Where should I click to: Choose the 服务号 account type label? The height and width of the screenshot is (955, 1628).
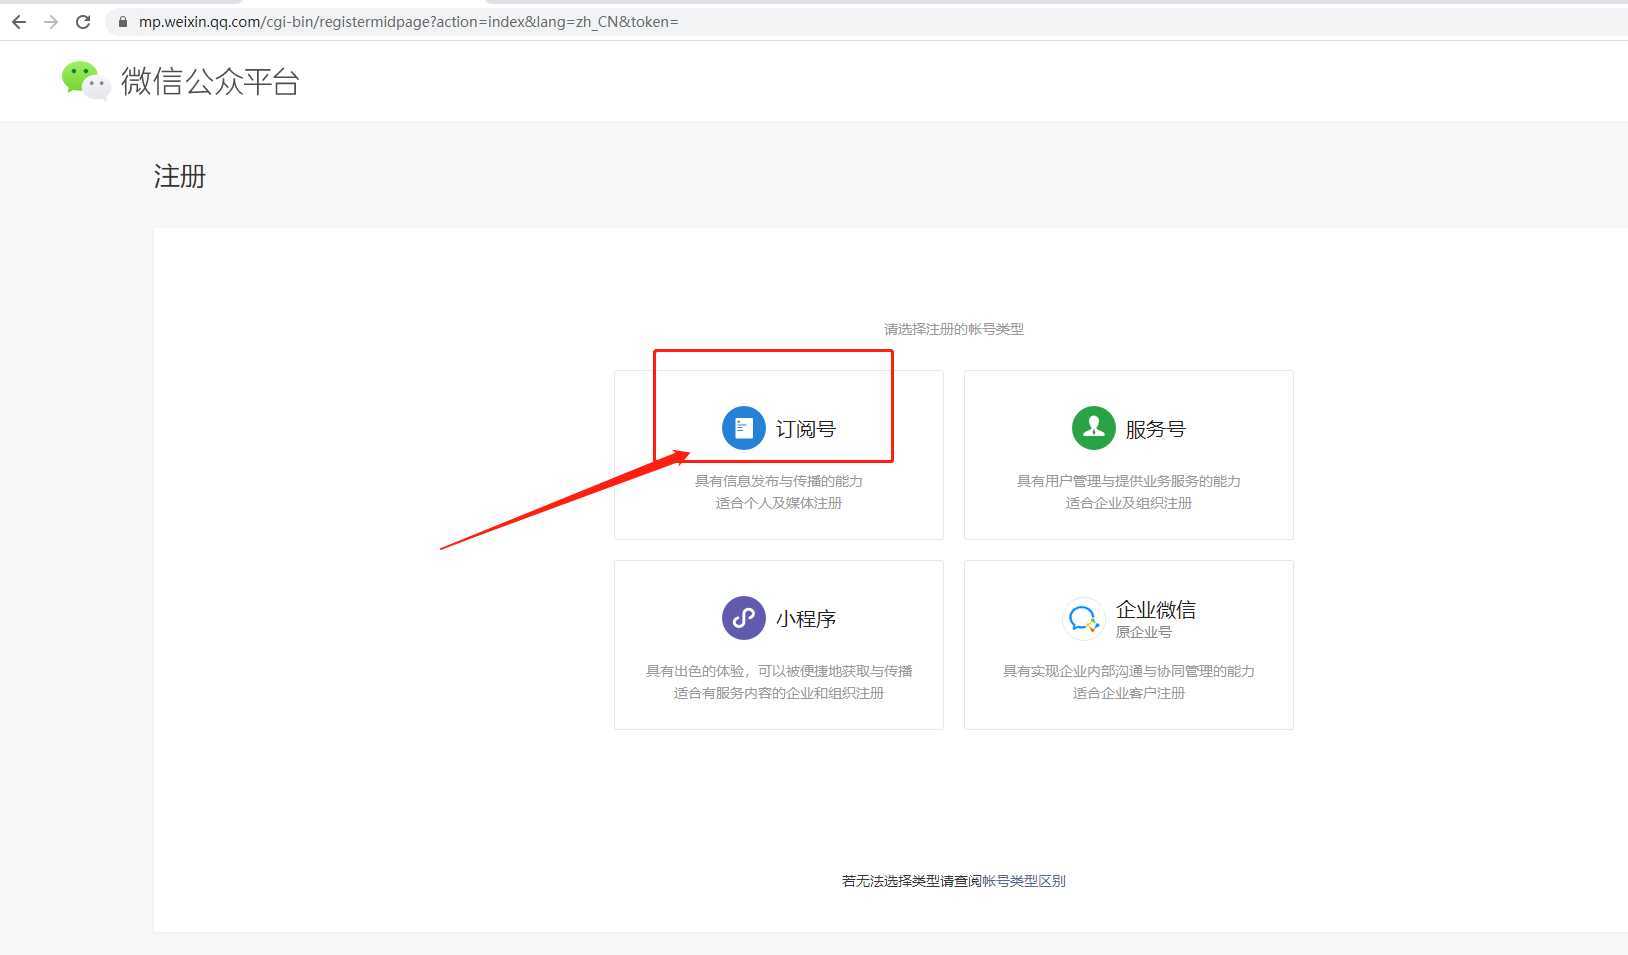coord(1156,429)
